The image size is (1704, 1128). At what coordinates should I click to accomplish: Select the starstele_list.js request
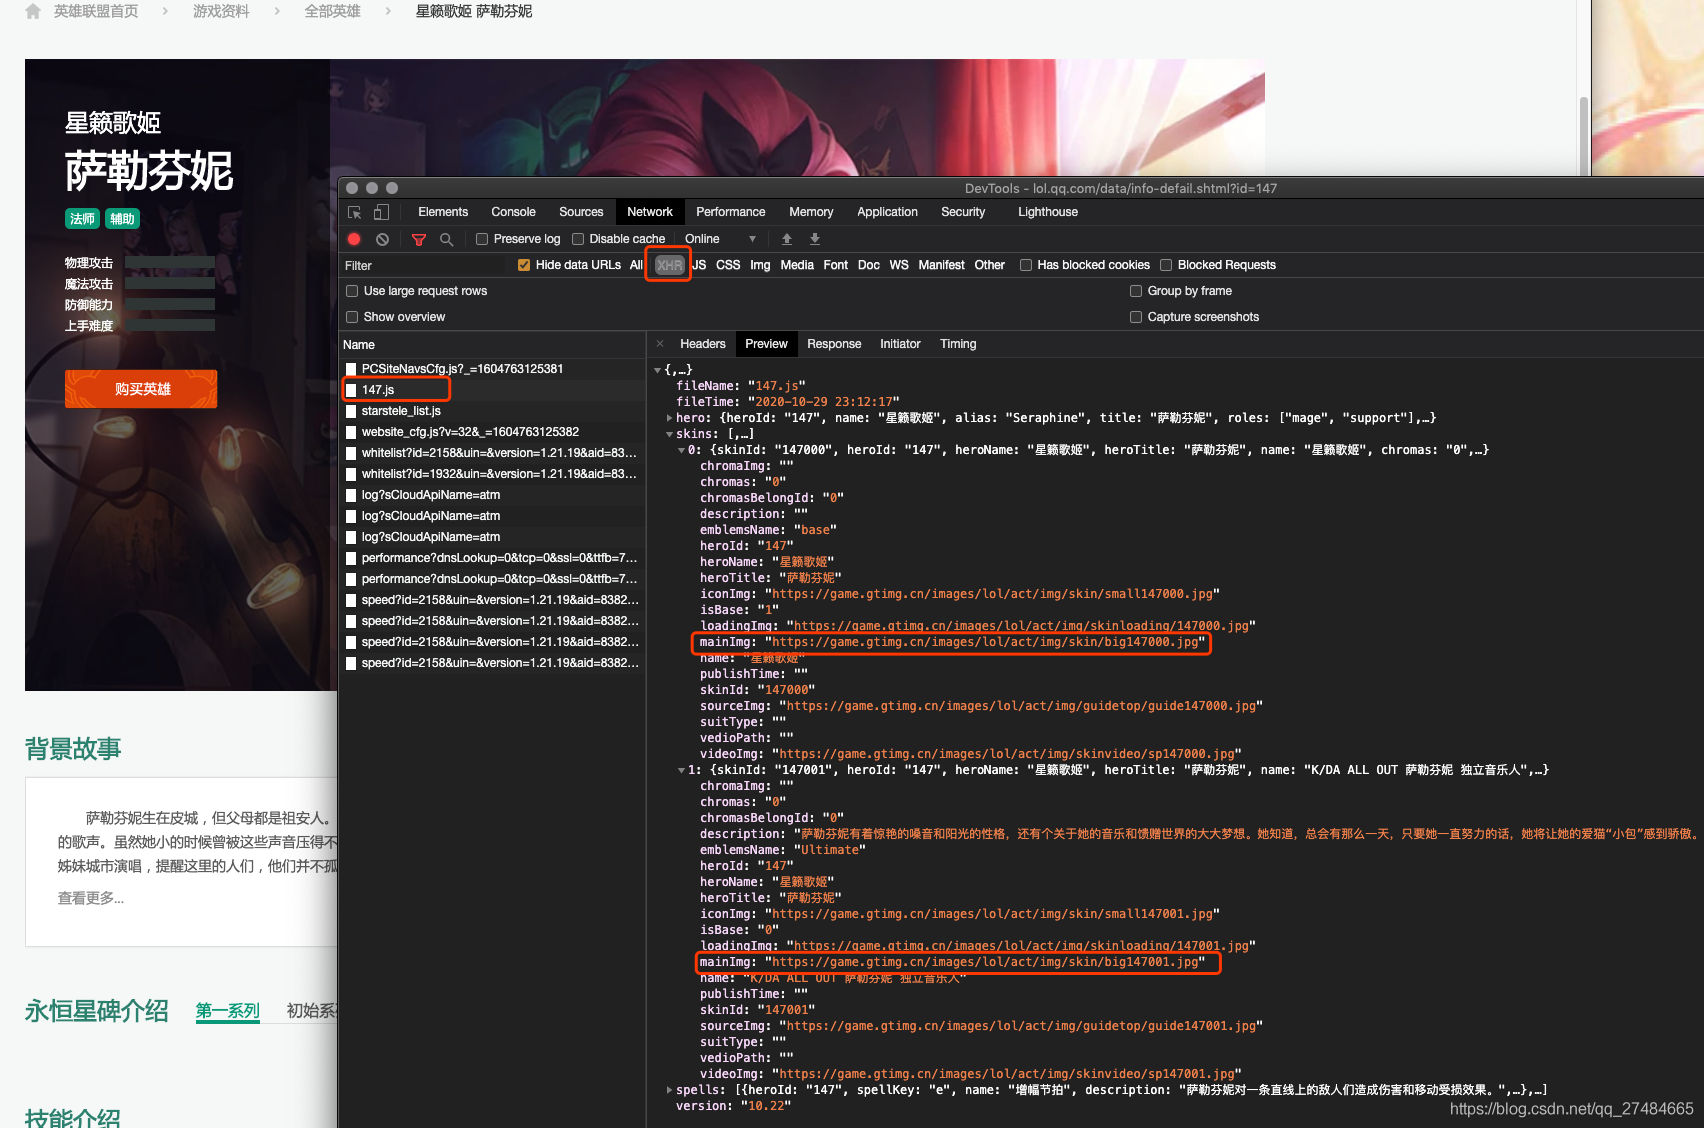pos(493,411)
